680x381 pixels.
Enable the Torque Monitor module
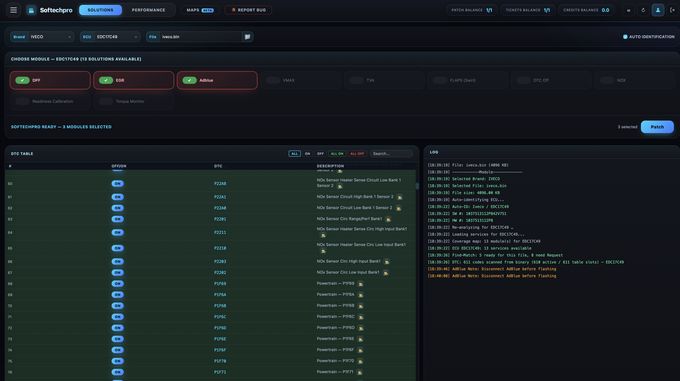(x=106, y=101)
